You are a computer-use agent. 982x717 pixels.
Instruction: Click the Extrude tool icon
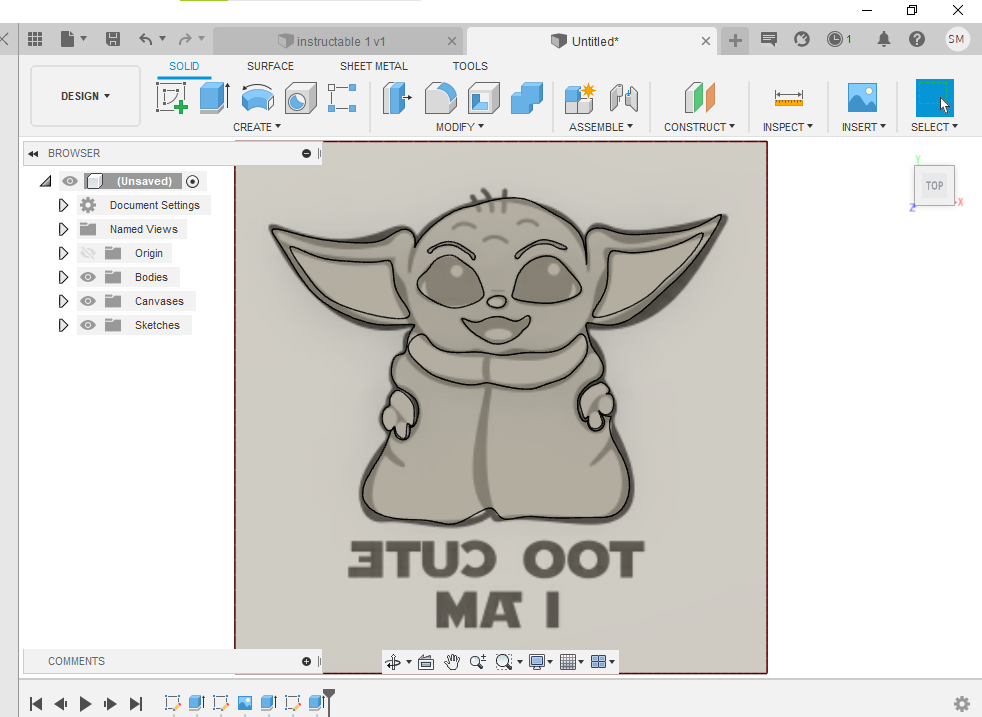[214, 98]
